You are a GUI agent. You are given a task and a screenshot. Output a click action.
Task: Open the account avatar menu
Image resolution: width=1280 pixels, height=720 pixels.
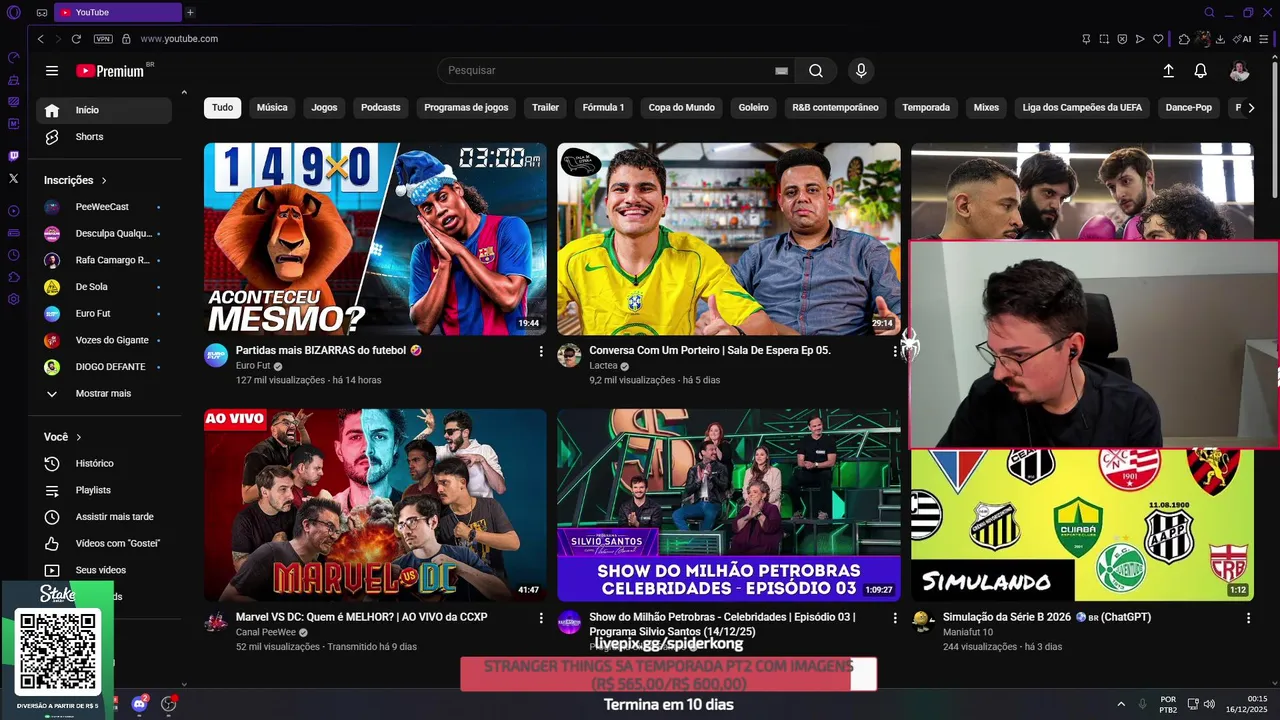tap(1239, 71)
